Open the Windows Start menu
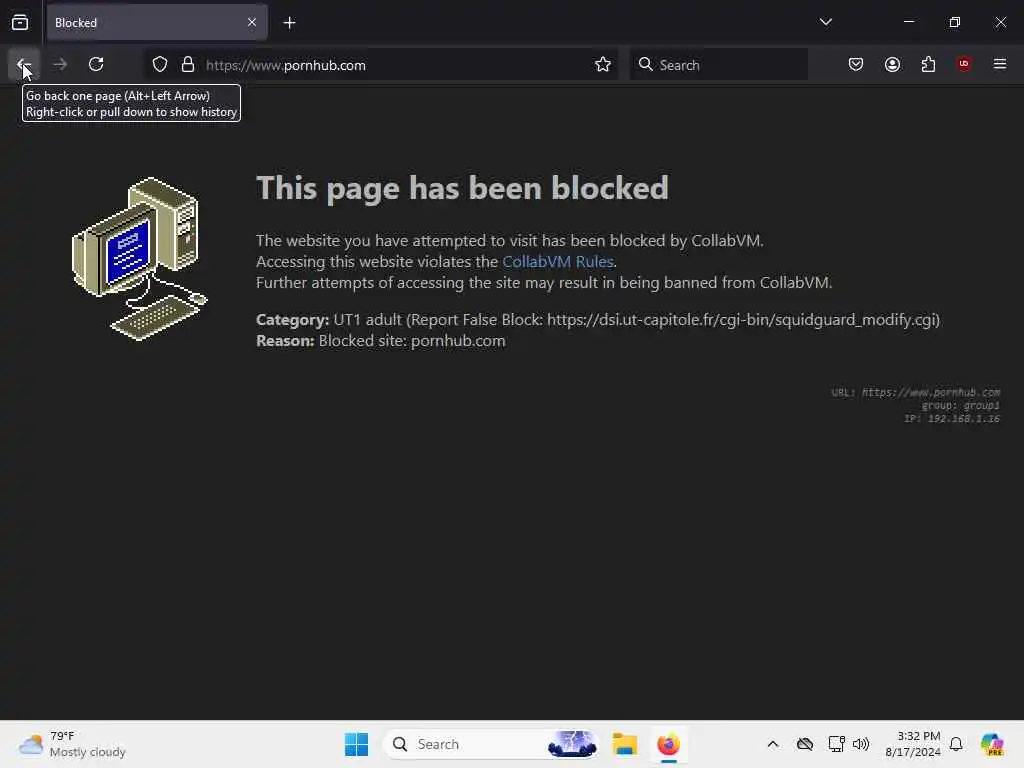This screenshot has height=768, width=1024. coord(357,744)
